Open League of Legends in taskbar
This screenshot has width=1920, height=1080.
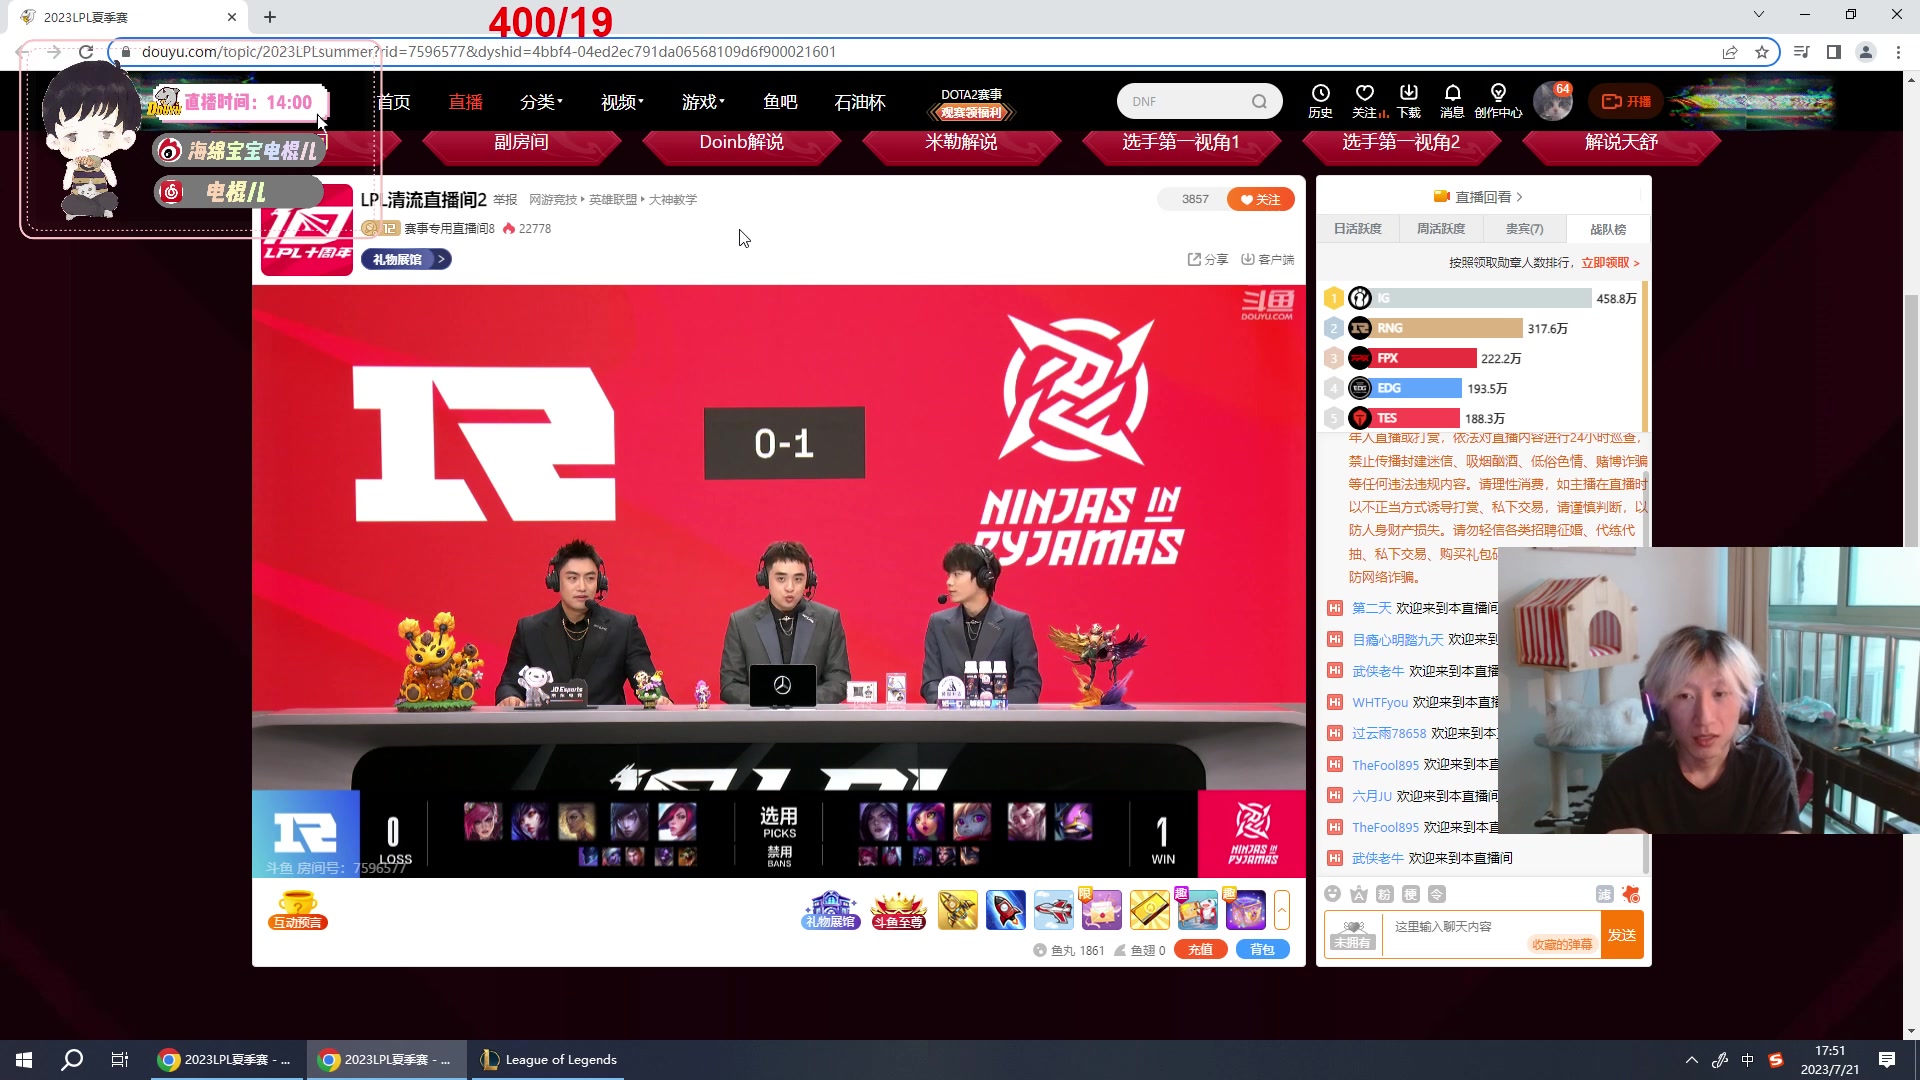[548, 1060]
